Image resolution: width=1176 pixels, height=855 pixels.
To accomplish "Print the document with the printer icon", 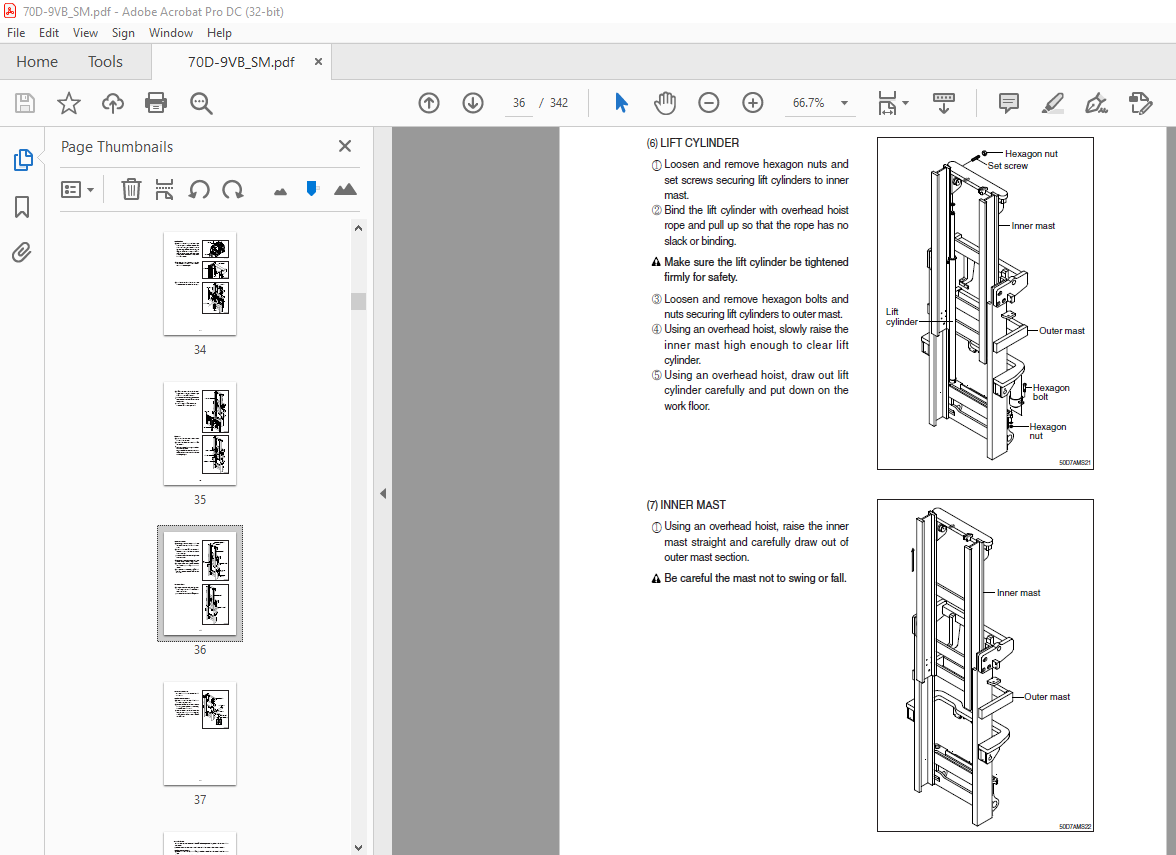I will tap(156, 103).
